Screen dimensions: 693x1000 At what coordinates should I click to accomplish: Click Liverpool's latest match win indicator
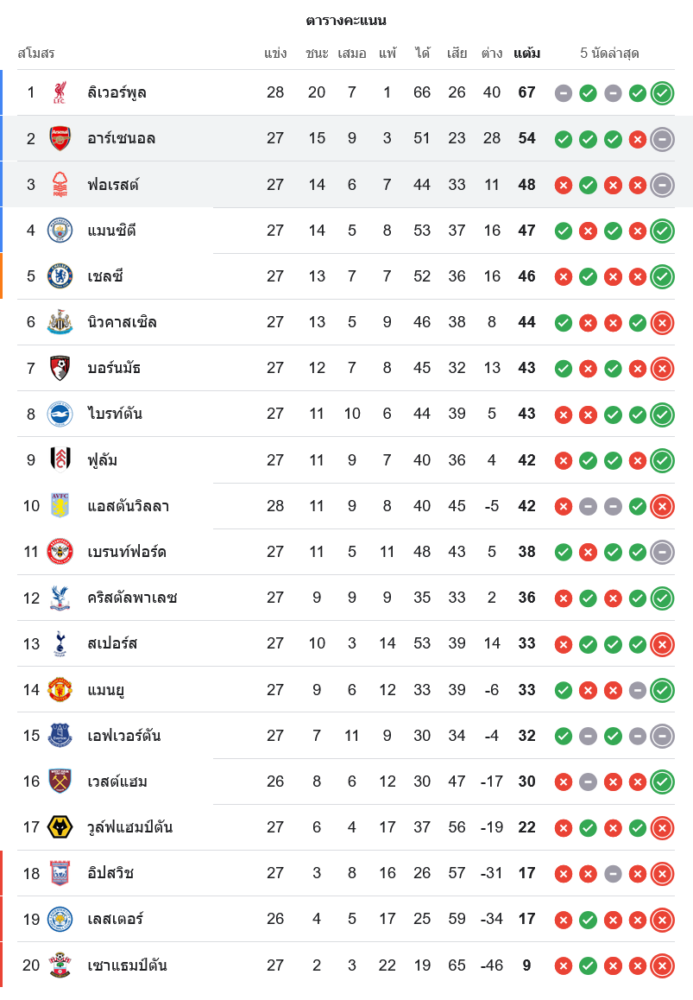(661, 93)
